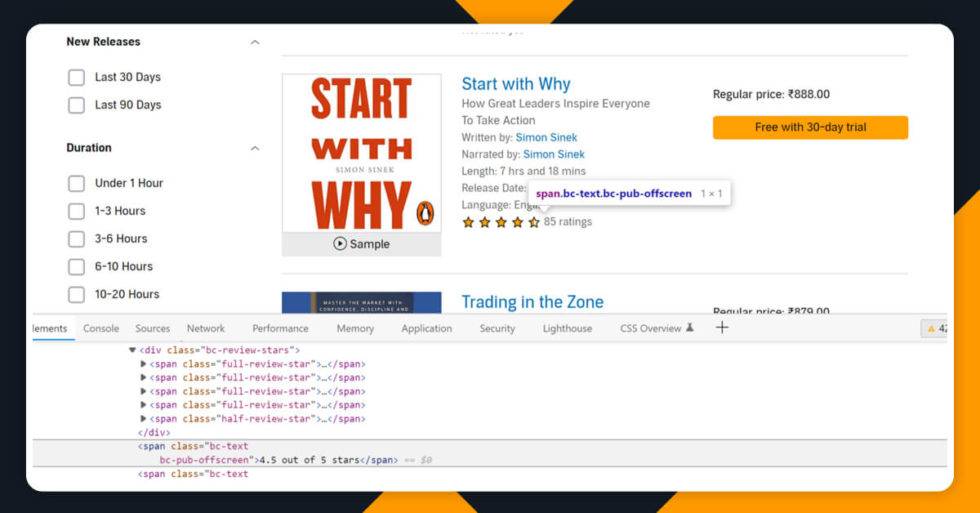Screen dimensions: 980x513
Task: Tick the 1-3 Hours checkbox
Action: 76,211
